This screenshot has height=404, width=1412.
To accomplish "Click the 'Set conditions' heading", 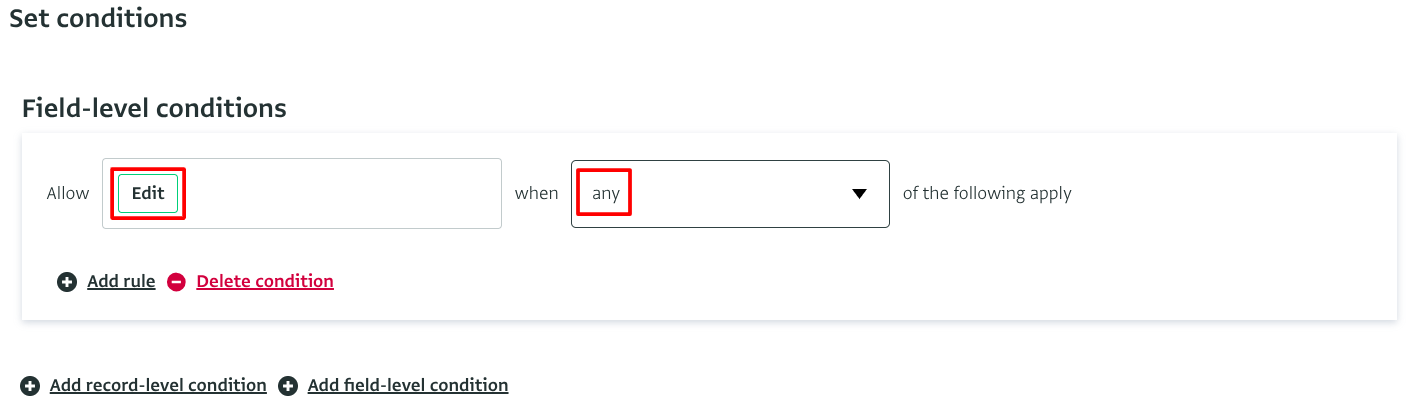I will (x=98, y=18).
